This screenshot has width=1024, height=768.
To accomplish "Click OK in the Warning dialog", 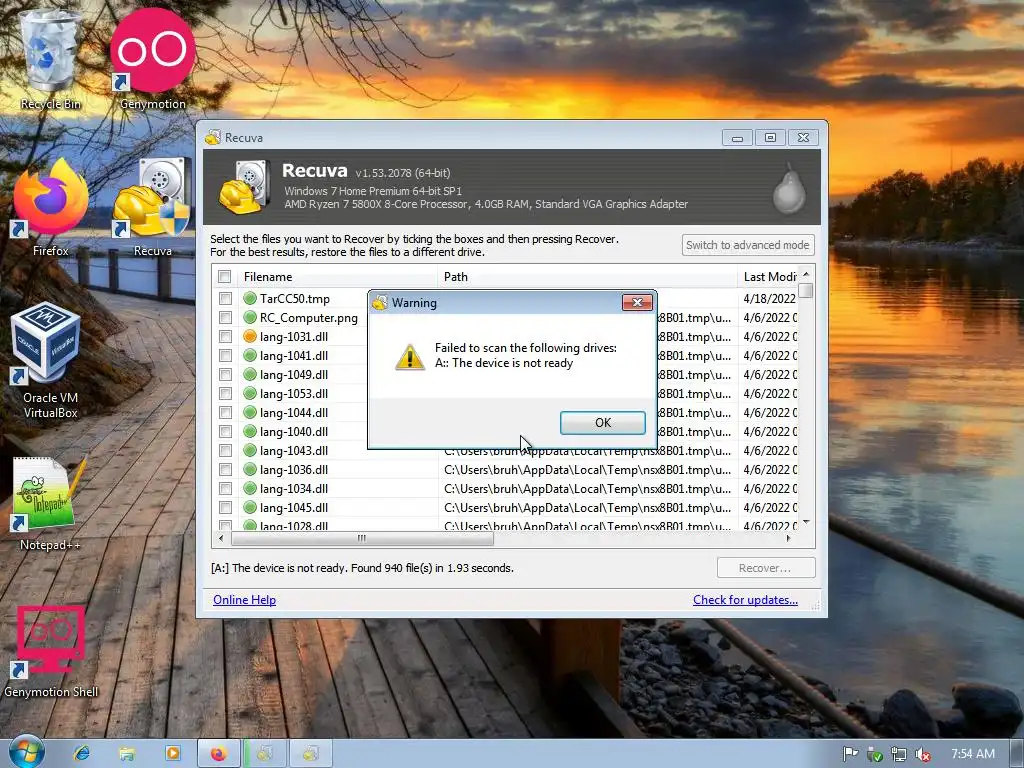I will 603,423.
